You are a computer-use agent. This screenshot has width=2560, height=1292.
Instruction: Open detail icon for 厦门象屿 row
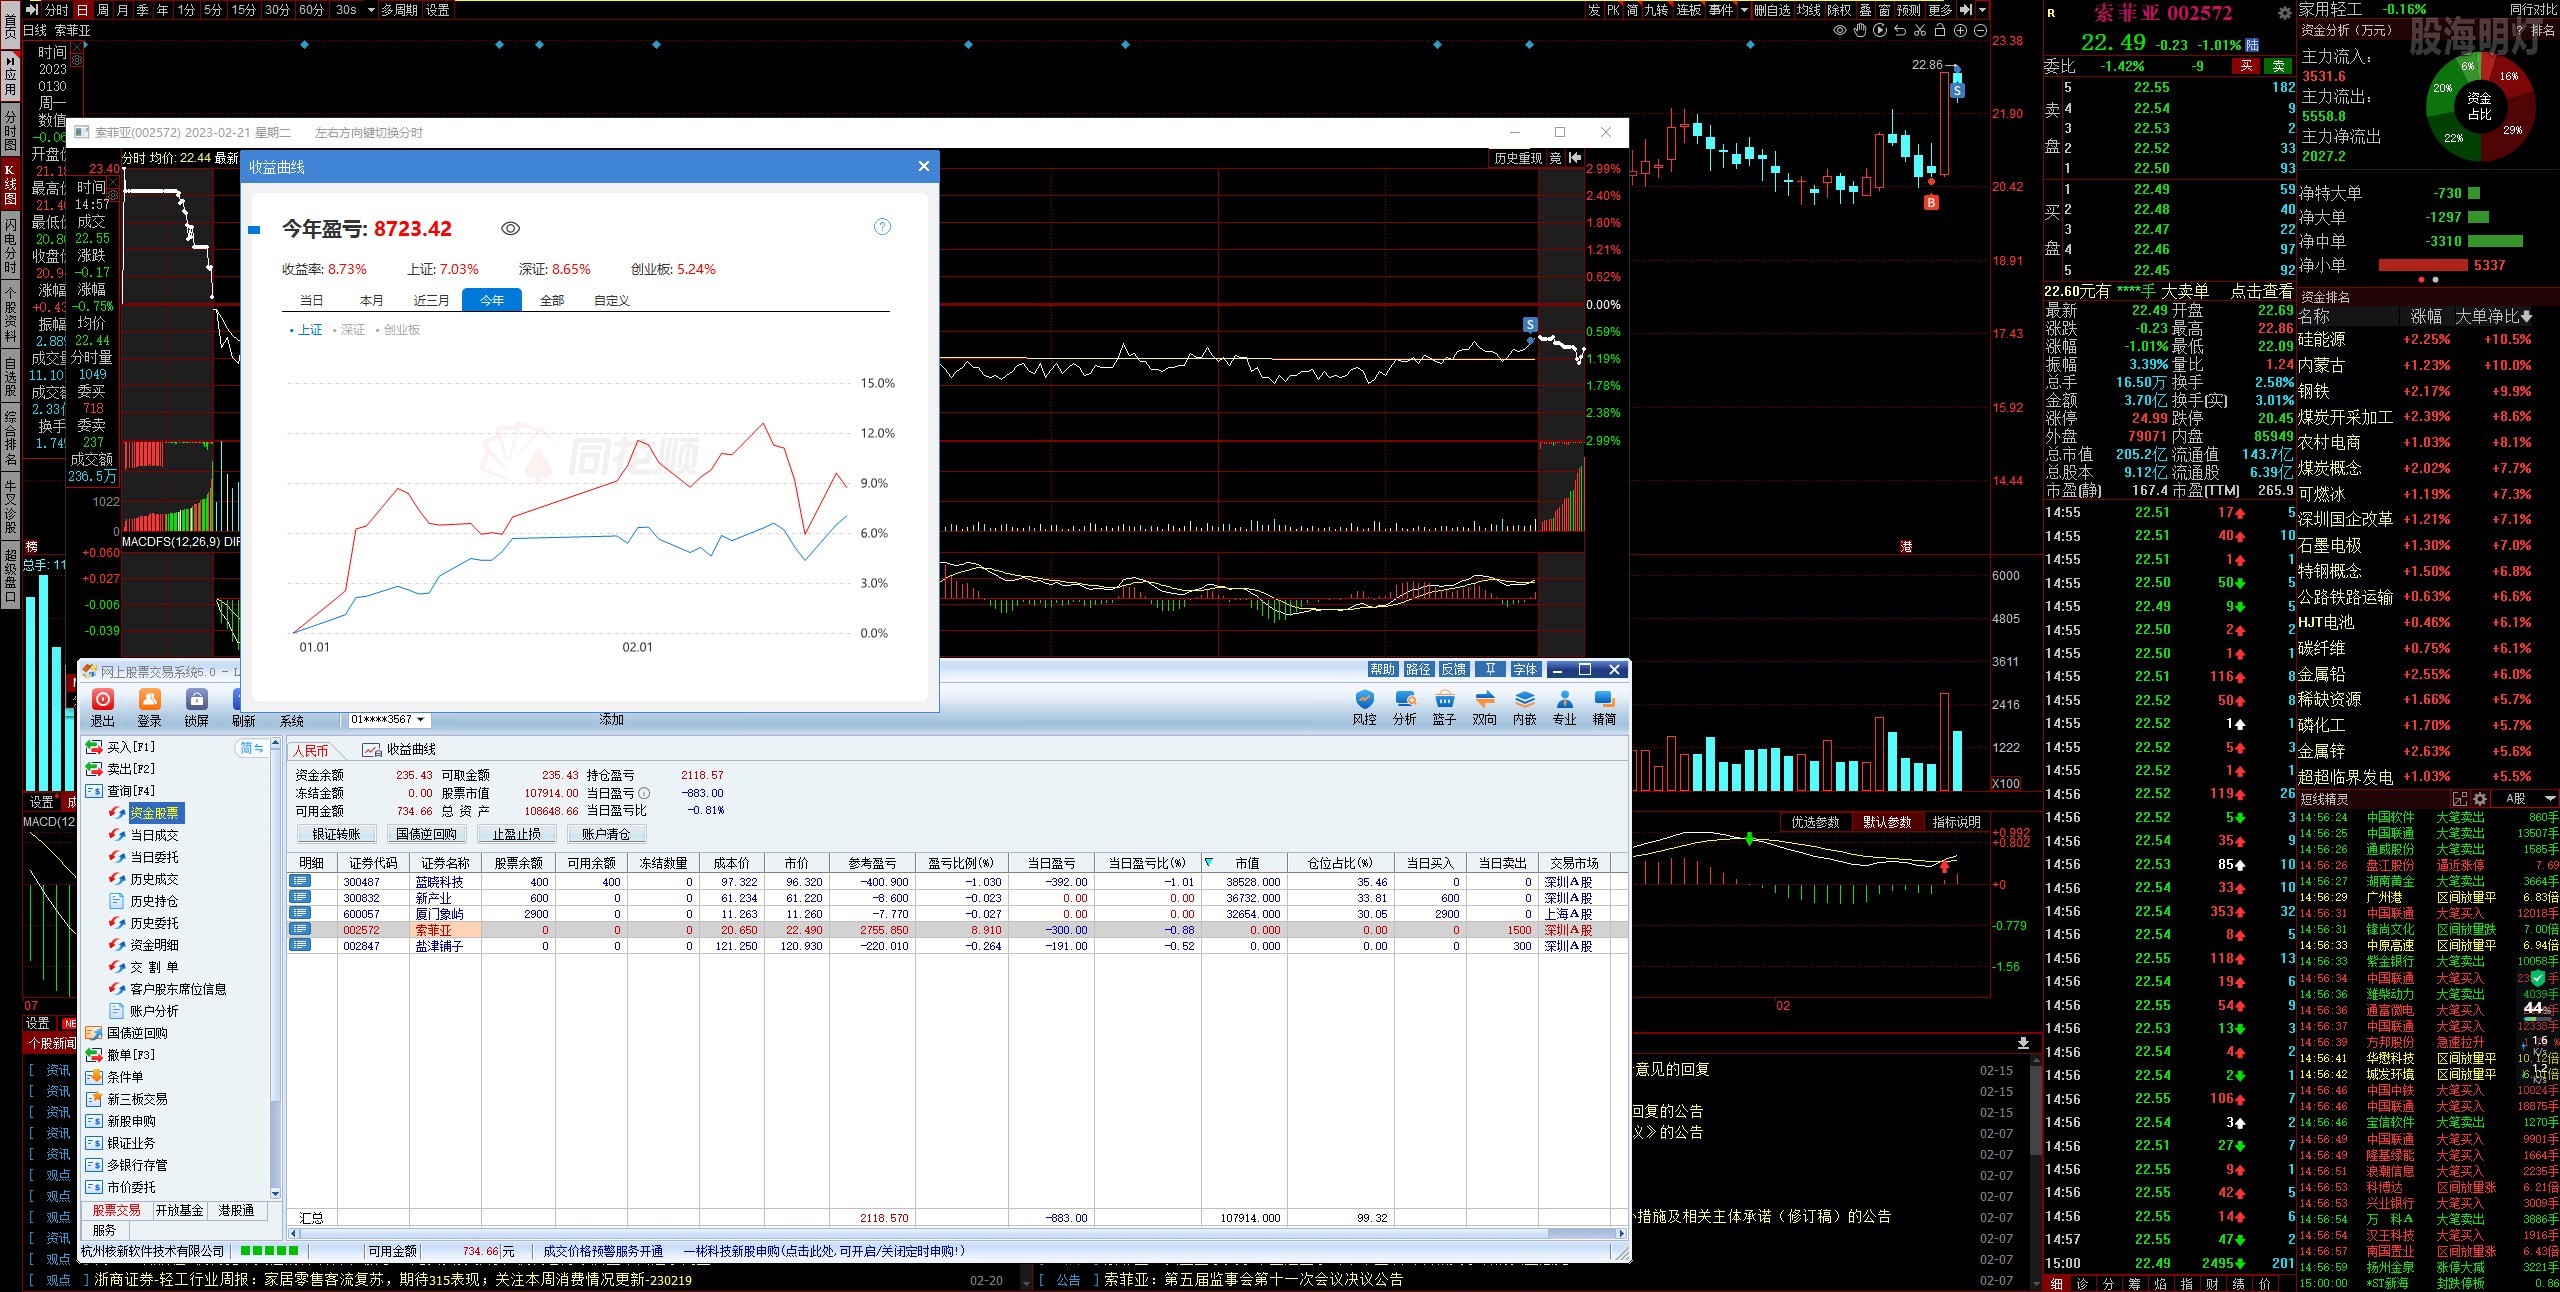300,914
